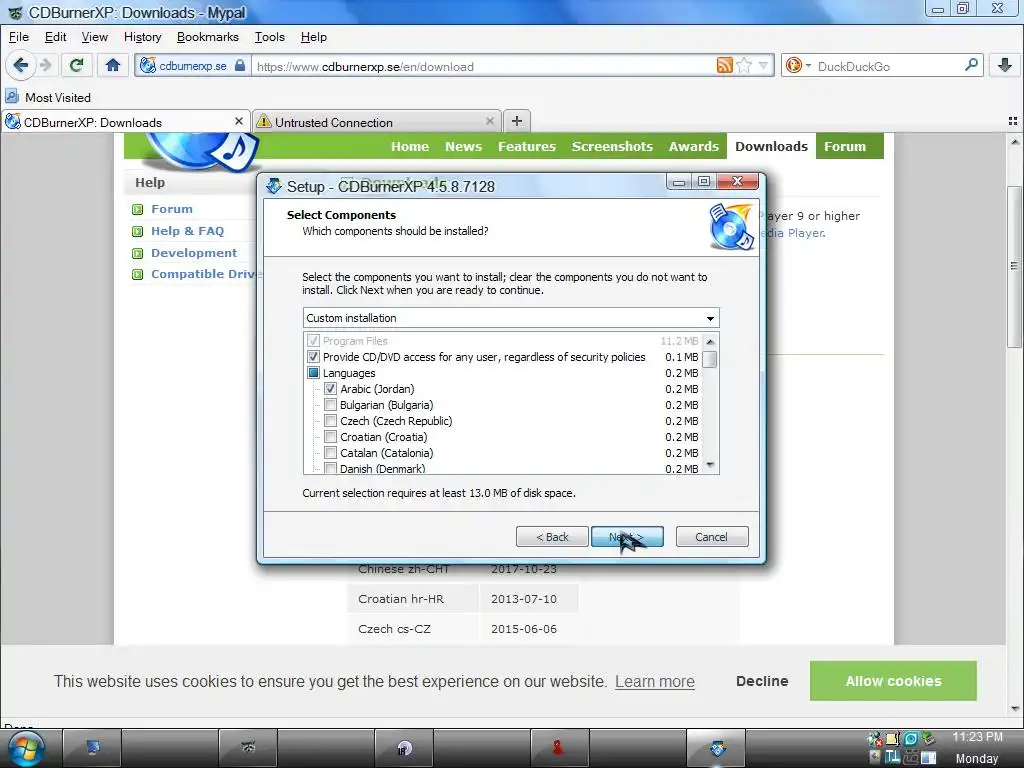
Task: Toggle the Languages group checkbox
Action: [313, 373]
